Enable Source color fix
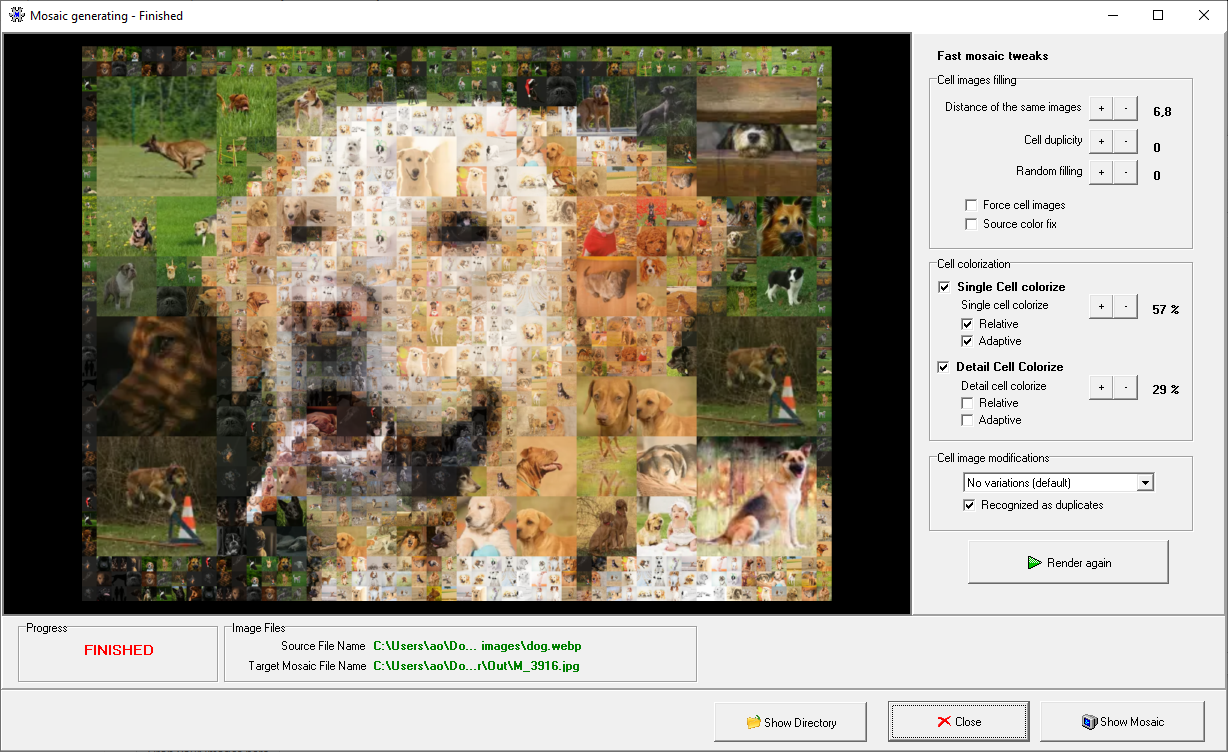The width and height of the screenshot is (1228, 752). click(971, 223)
